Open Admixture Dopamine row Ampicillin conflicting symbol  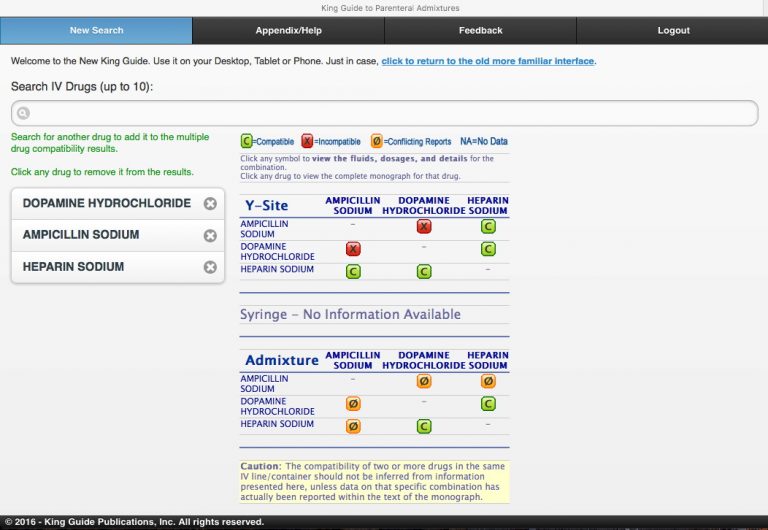[353, 404]
